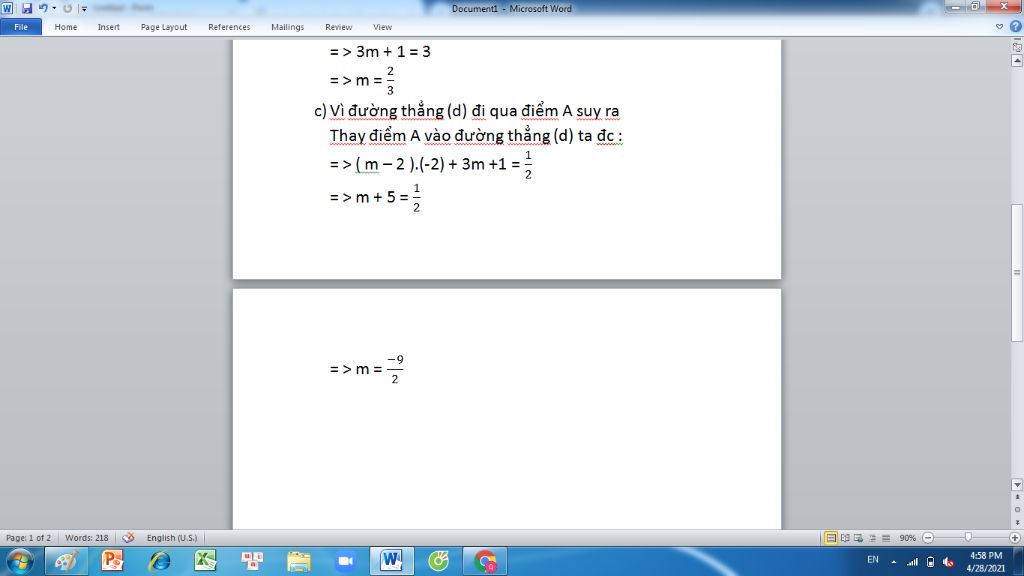Click the vertical scrollbar down arrow
Image resolution: width=1024 pixels, height=576 pixels.
(1017, 485)
